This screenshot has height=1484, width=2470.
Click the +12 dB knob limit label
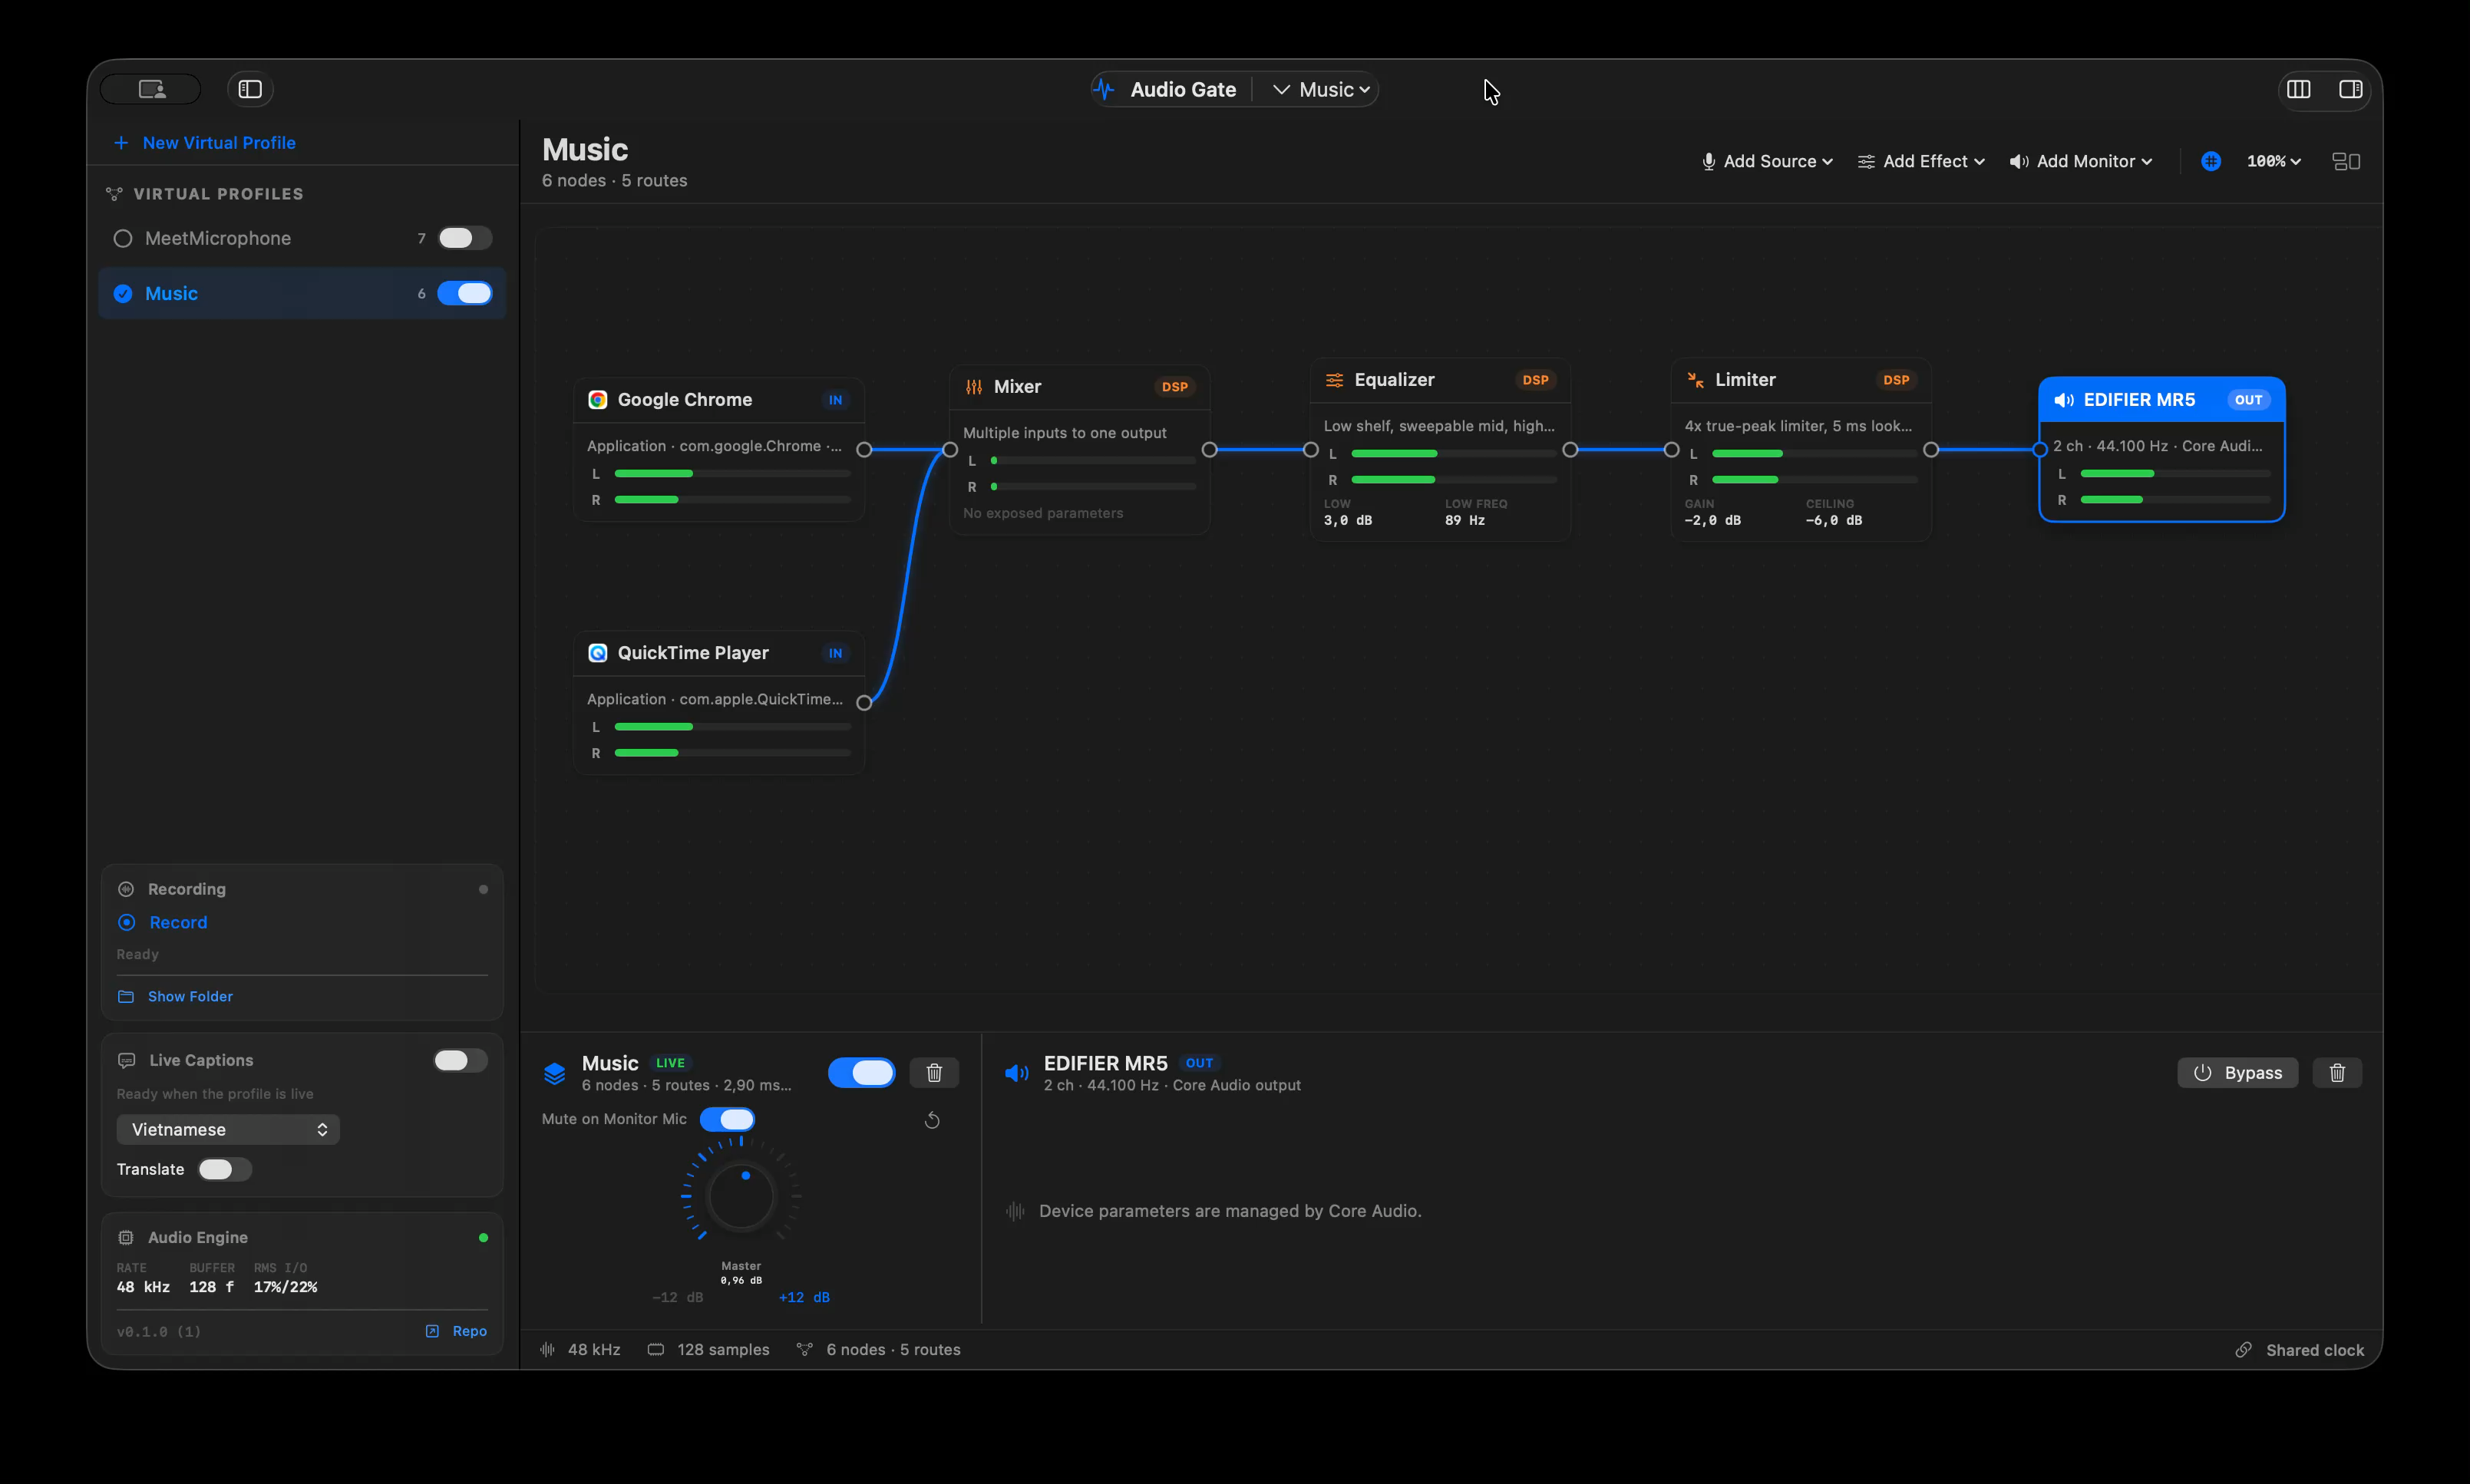804,1298
